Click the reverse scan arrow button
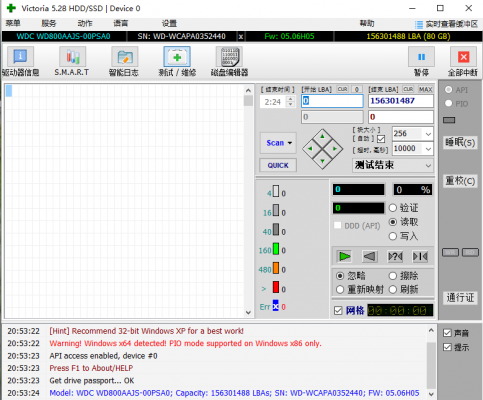This screenshot has height=400, width=483. coord(370,256)
